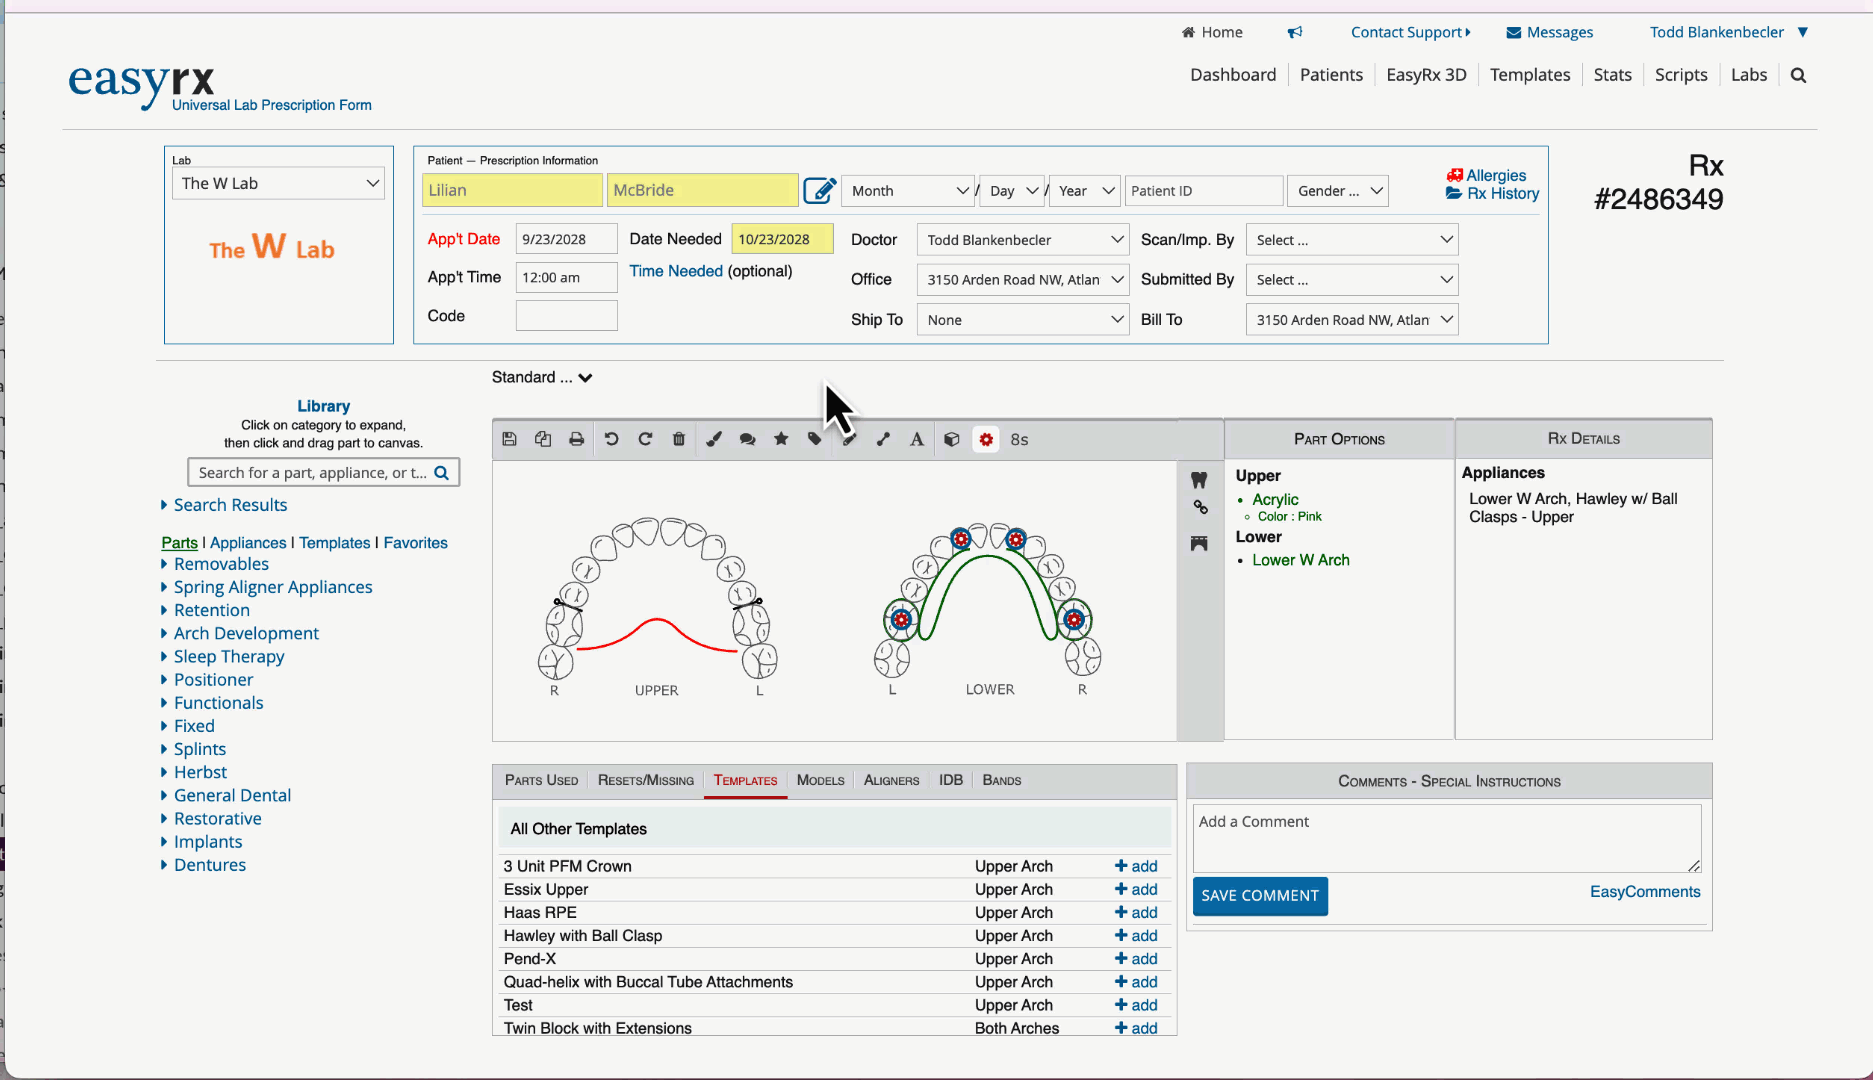Screen dimensions: 1873x1080
Task: Click the trash Delete icon
Action: click(679, 439)
